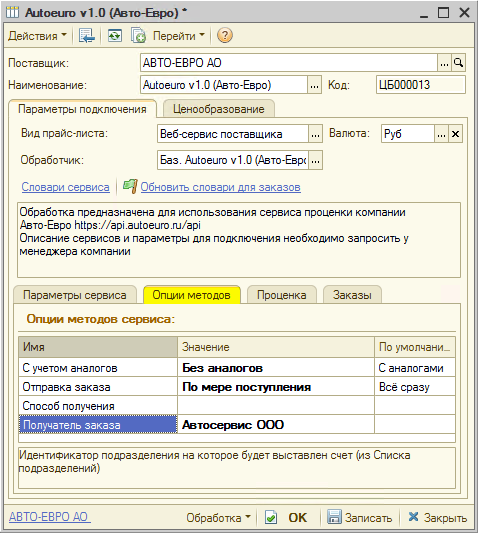Click the Наименование ellipsis button
Viewport: 478px width, 533px height.
[x=314, y=85]
